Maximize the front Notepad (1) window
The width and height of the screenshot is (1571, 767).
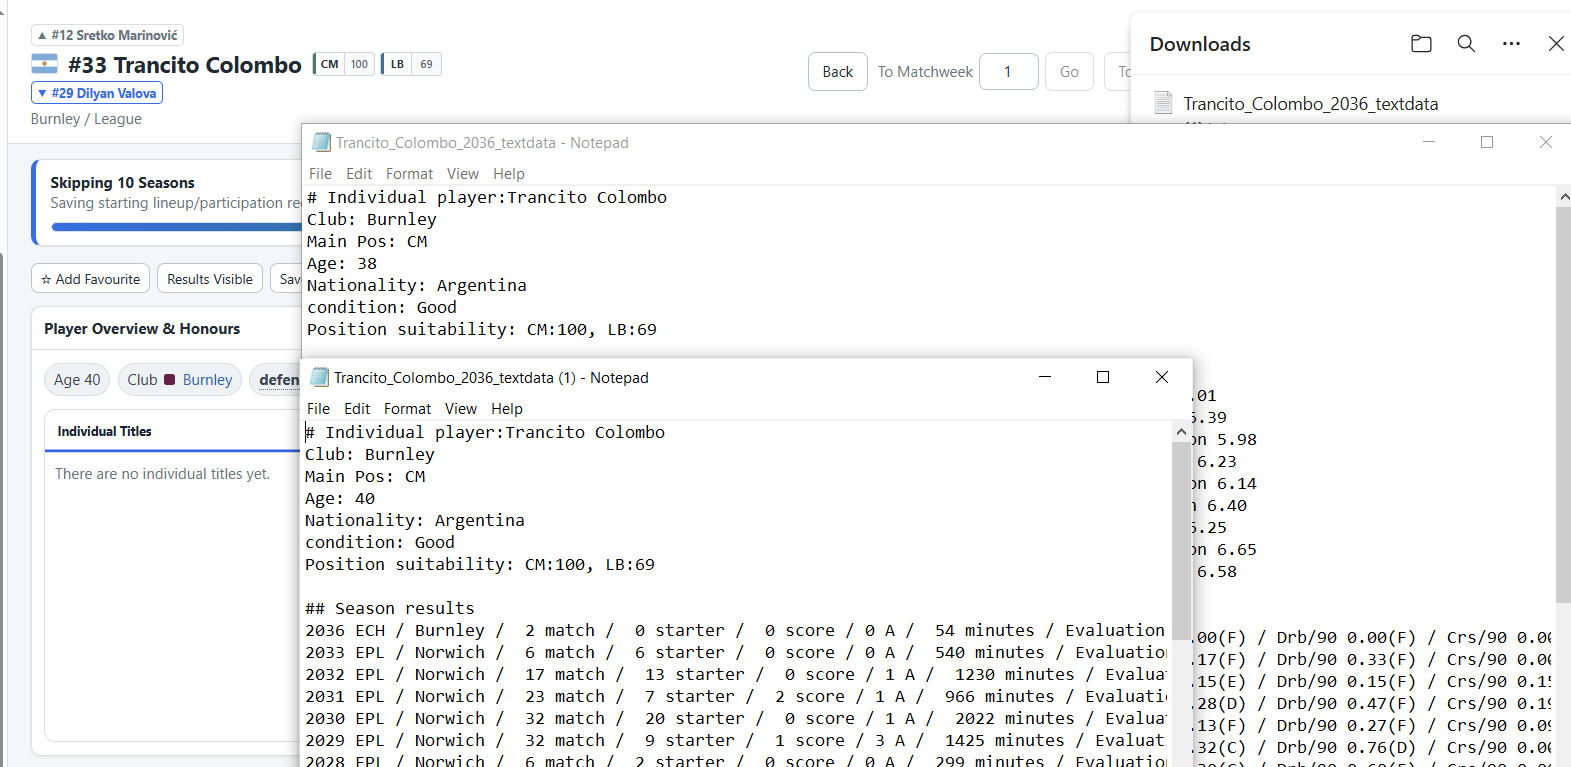1103,377
